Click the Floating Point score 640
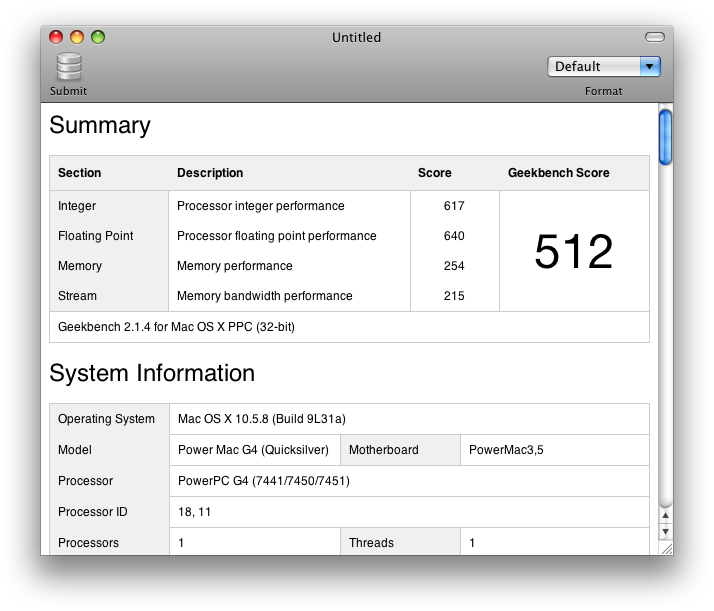 coord(454,236)
